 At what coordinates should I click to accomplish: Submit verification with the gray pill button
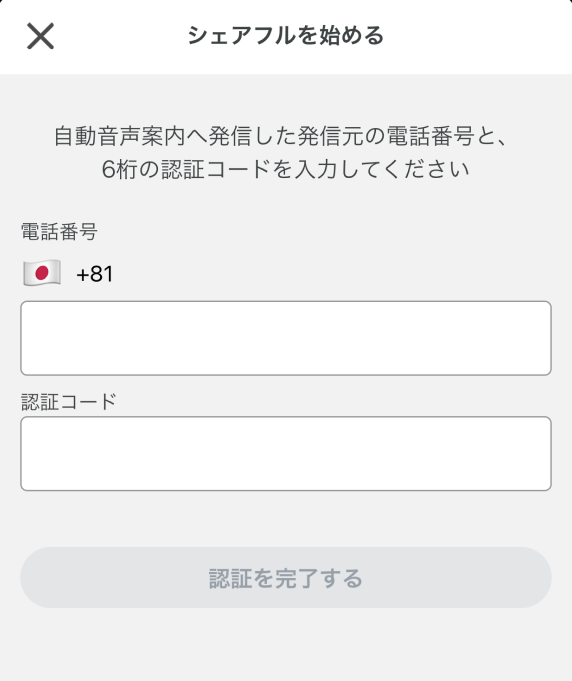point(286,577)
